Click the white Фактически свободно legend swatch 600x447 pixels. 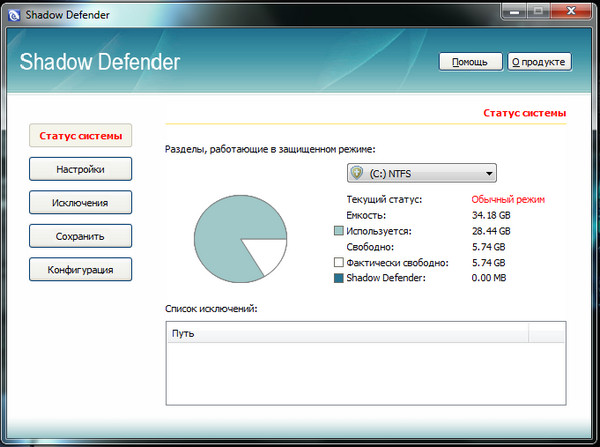click(339, 262)
